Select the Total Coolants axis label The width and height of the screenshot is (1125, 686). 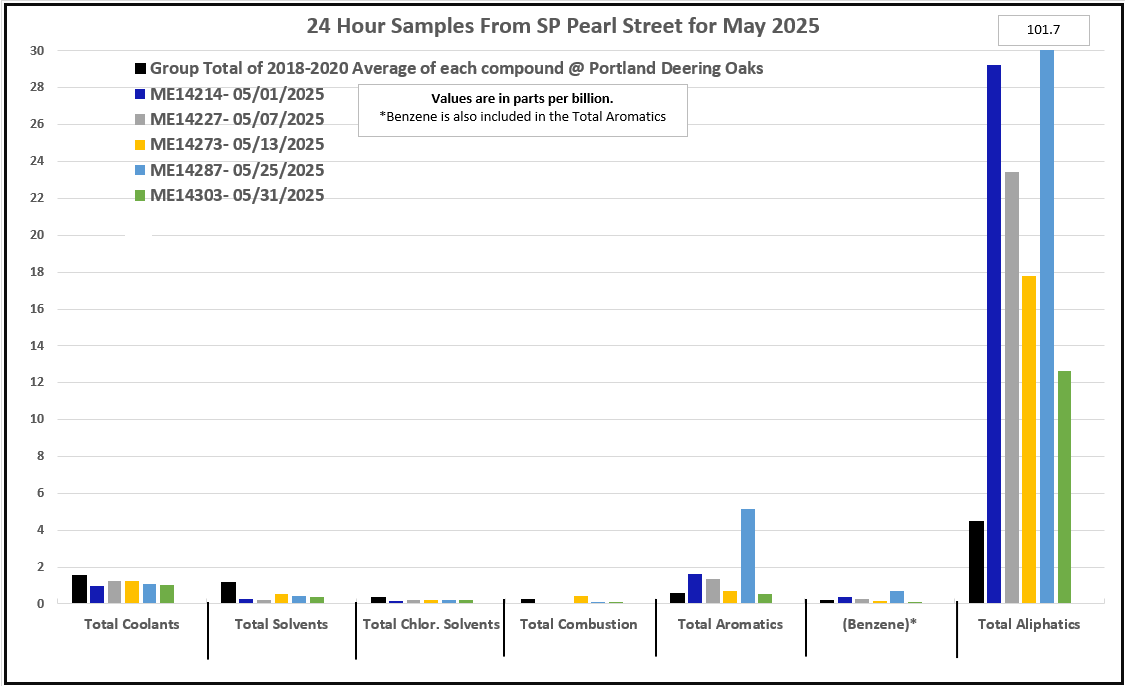click(x=132, y=625)
